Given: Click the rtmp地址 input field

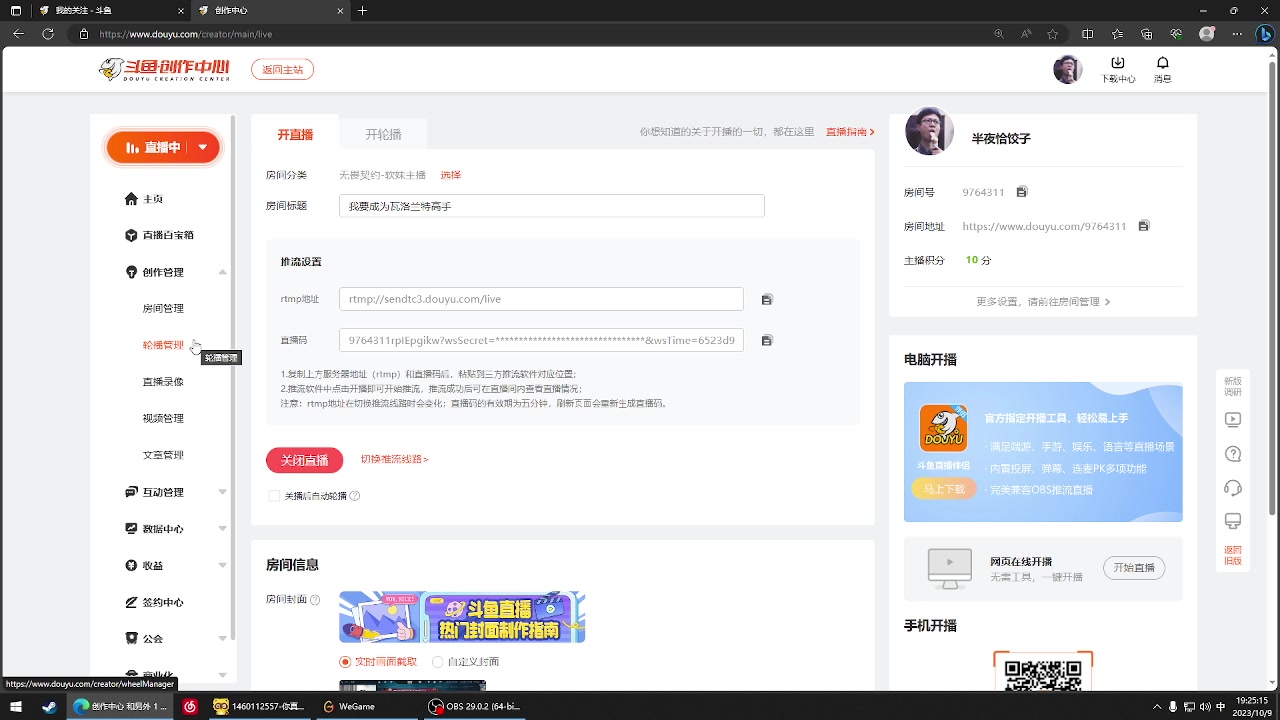Looking at the screenshot, I should 541,299.
